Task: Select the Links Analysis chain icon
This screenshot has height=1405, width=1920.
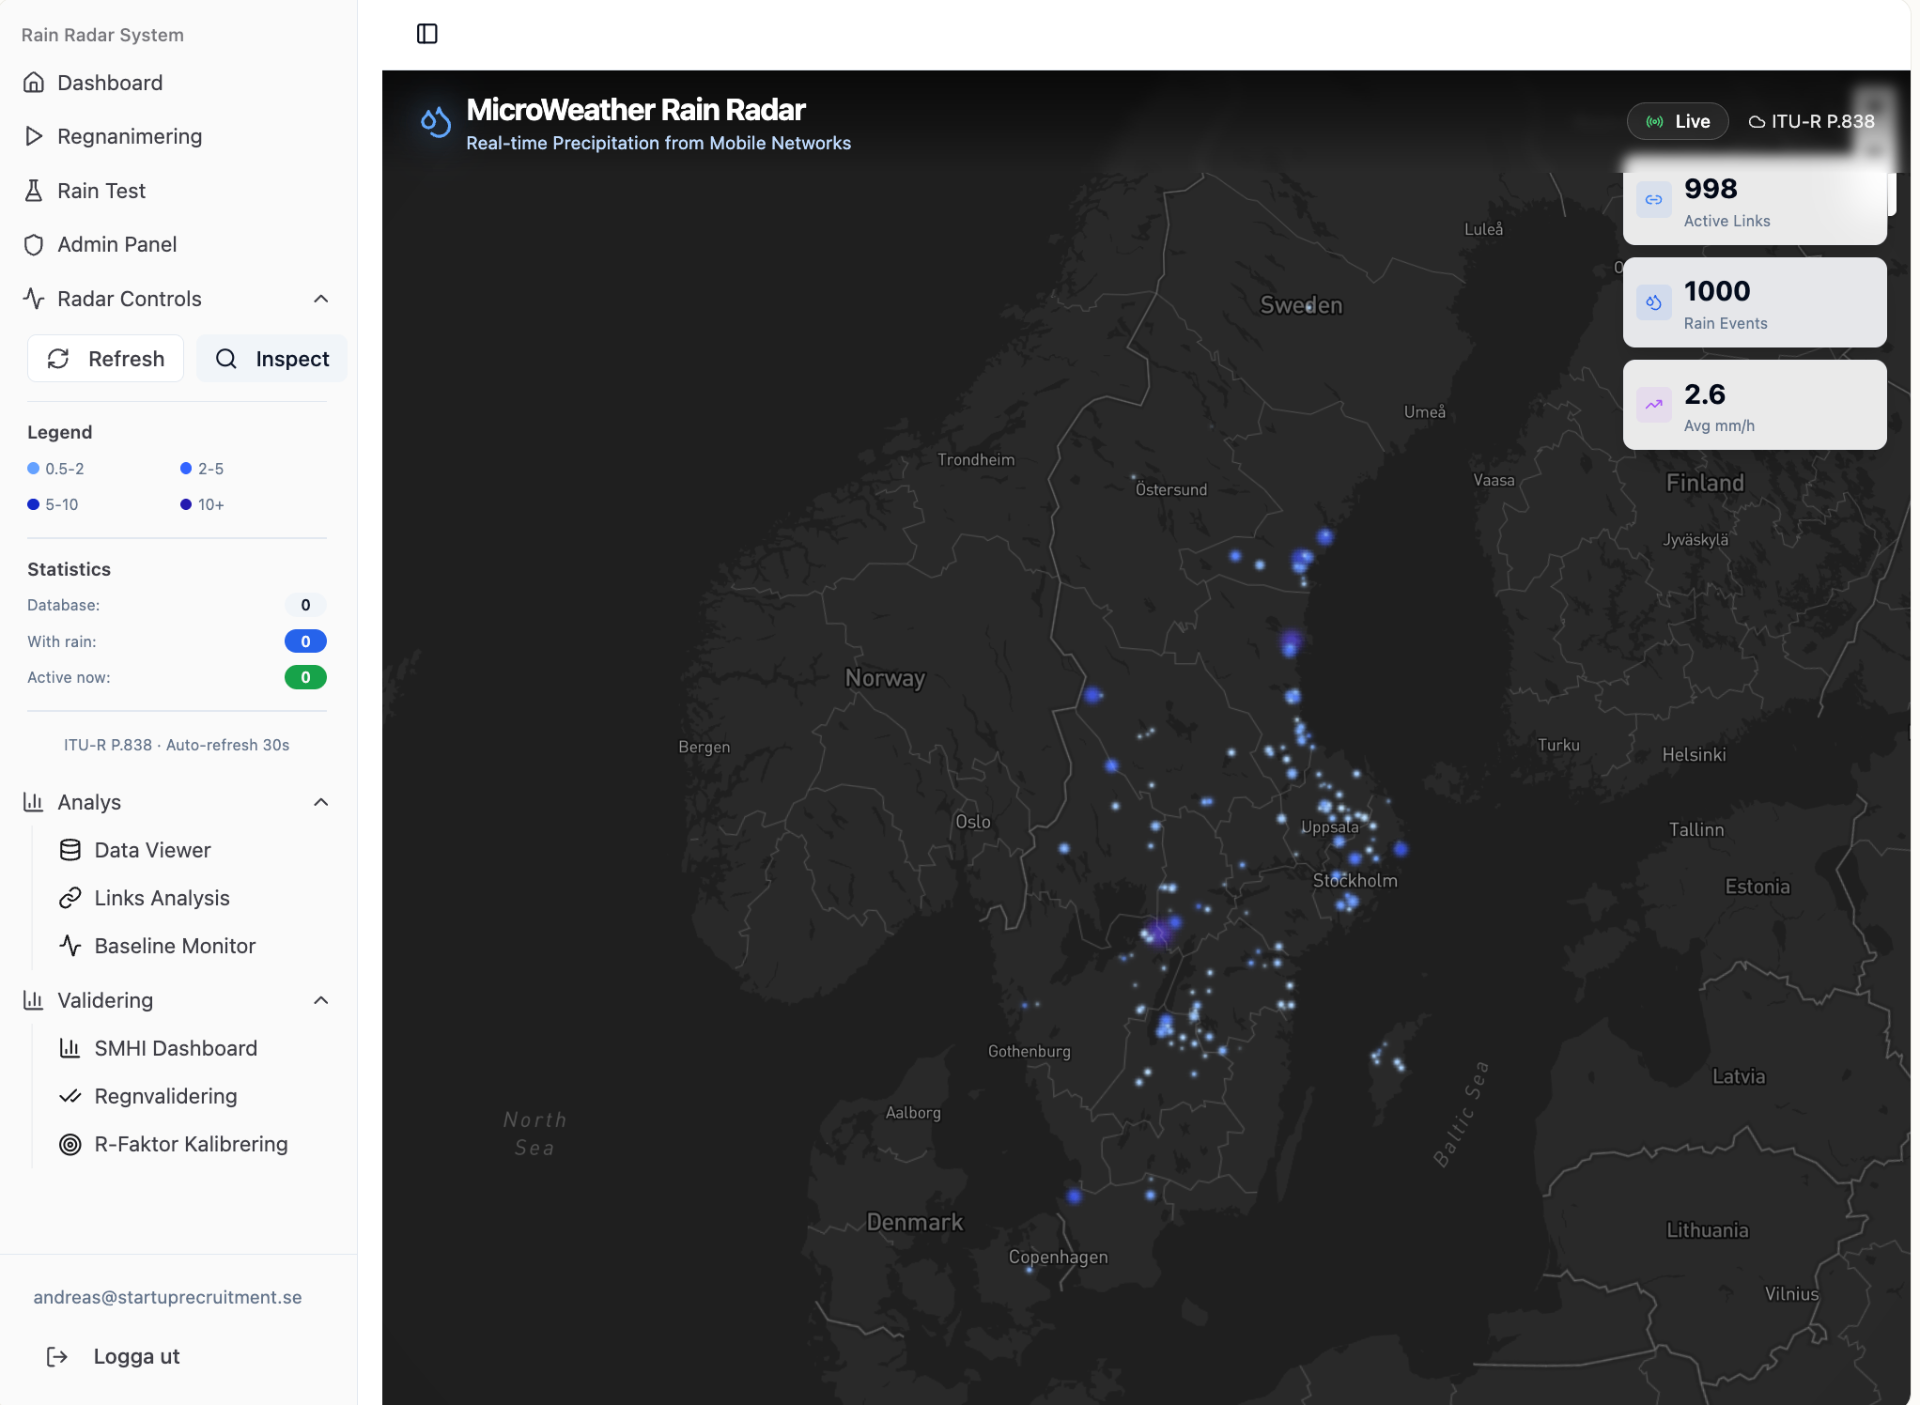Action: tap(71, 897)
